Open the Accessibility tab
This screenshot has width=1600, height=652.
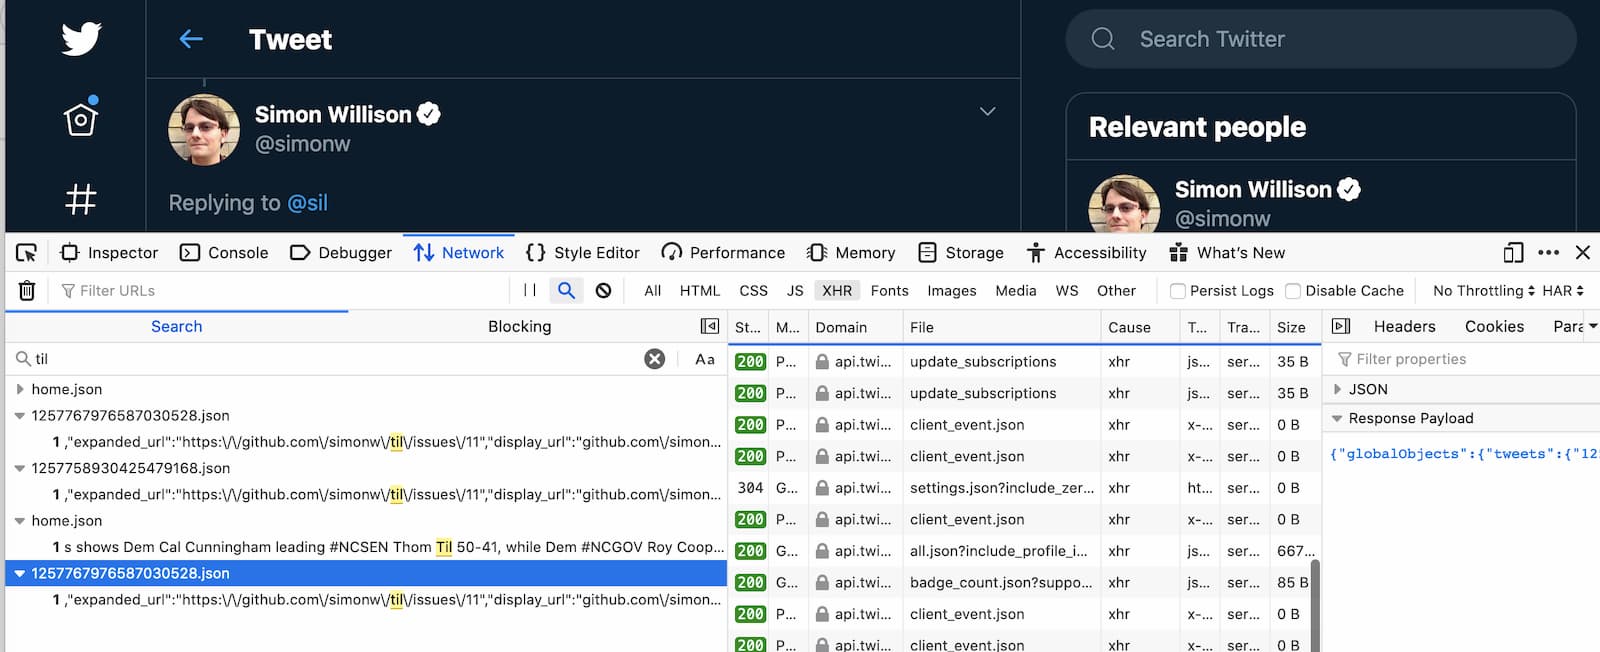[1086, 253]
